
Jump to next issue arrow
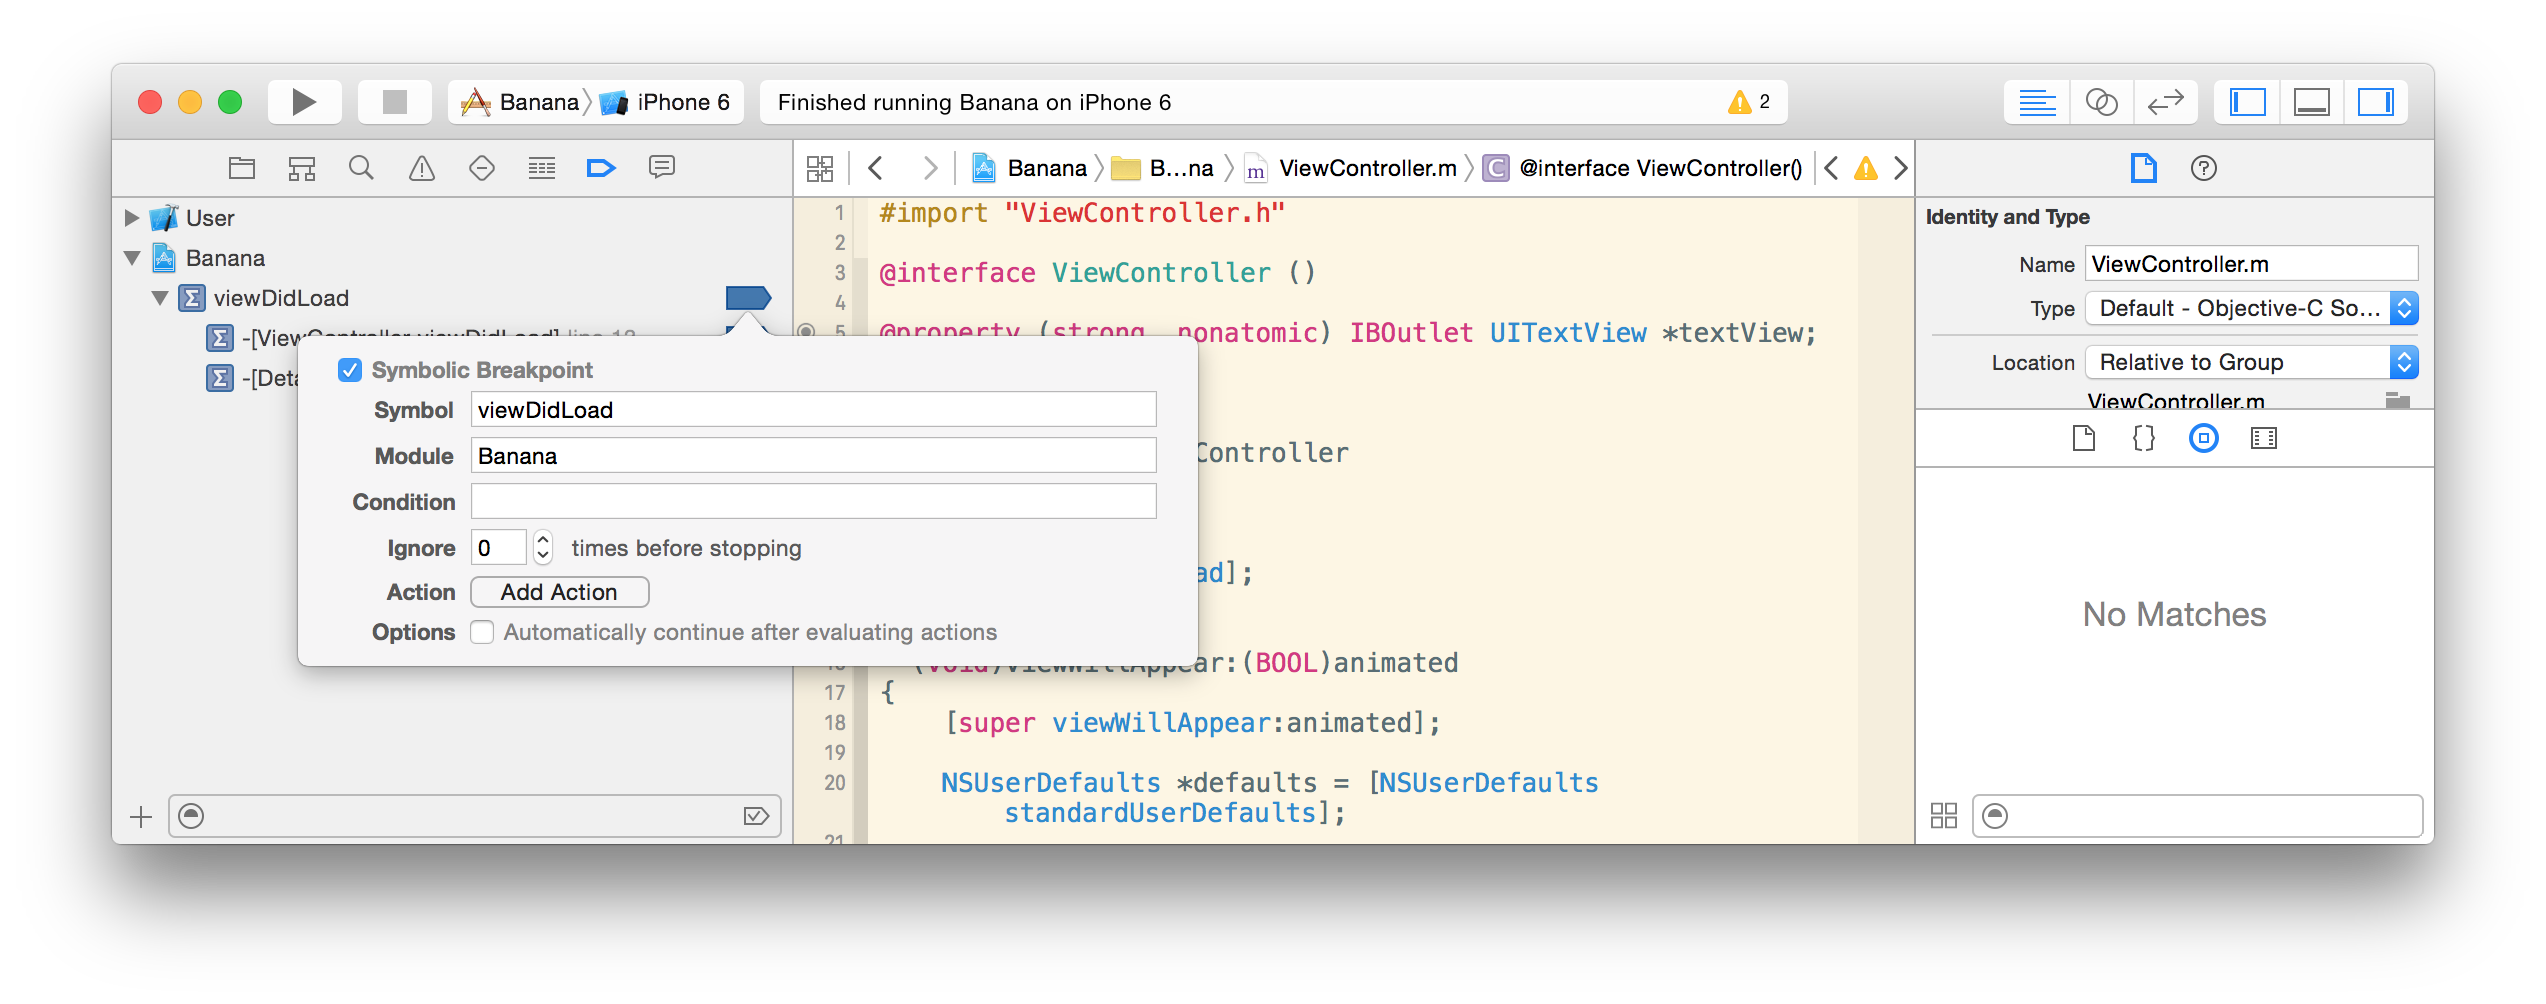pyautogui.click(x=1900, y=168)
